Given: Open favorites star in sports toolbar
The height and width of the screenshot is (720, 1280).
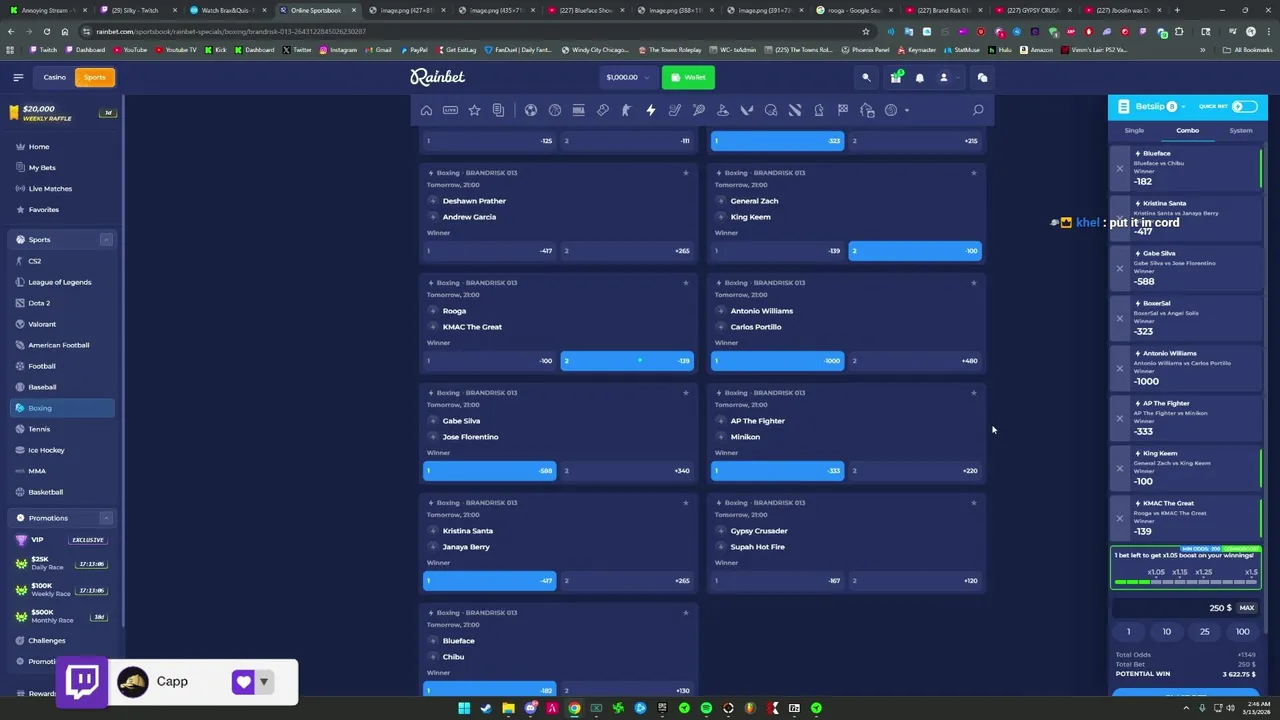Looking at the screenshot, I should [x=474, y=110].
